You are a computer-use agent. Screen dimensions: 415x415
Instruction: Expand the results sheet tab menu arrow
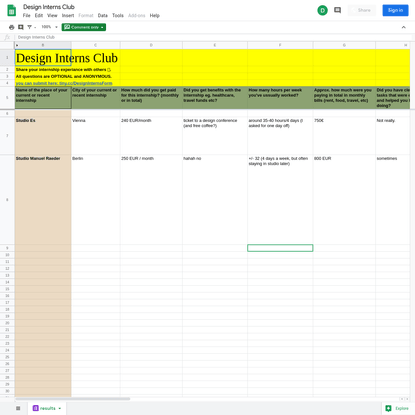tap(60, 408)
